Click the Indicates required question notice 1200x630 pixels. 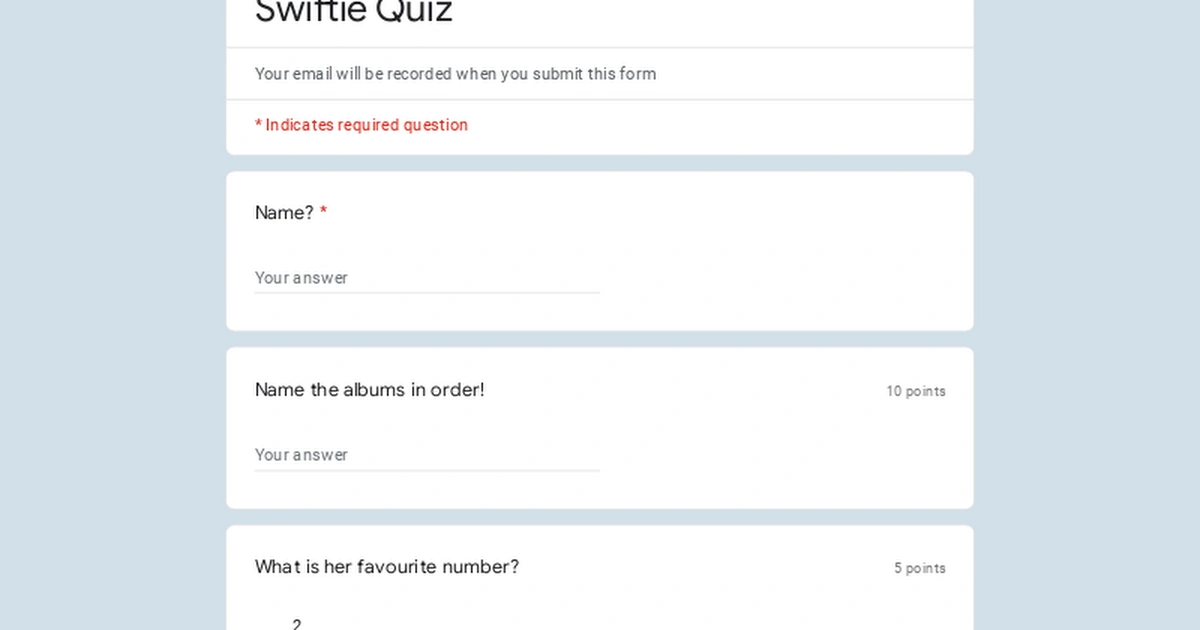[361, 125]
